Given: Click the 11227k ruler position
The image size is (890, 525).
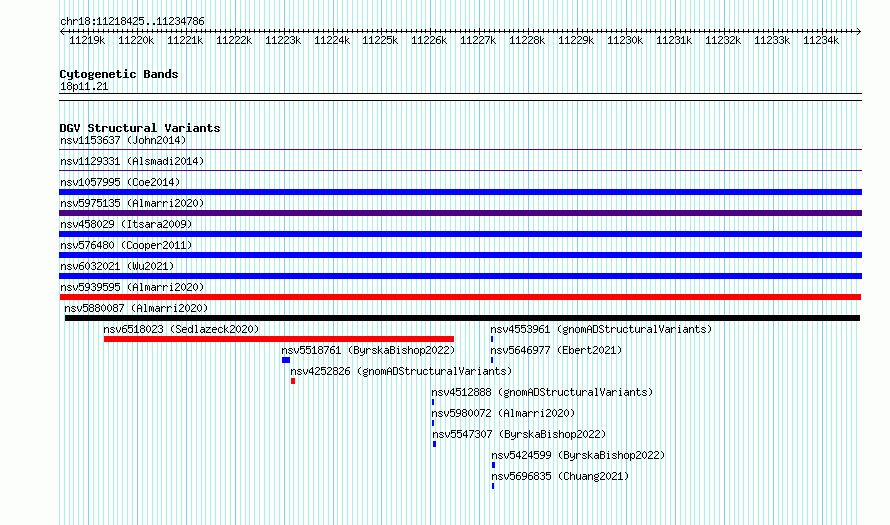Looking at the screenshot, I should pos(478,40).
